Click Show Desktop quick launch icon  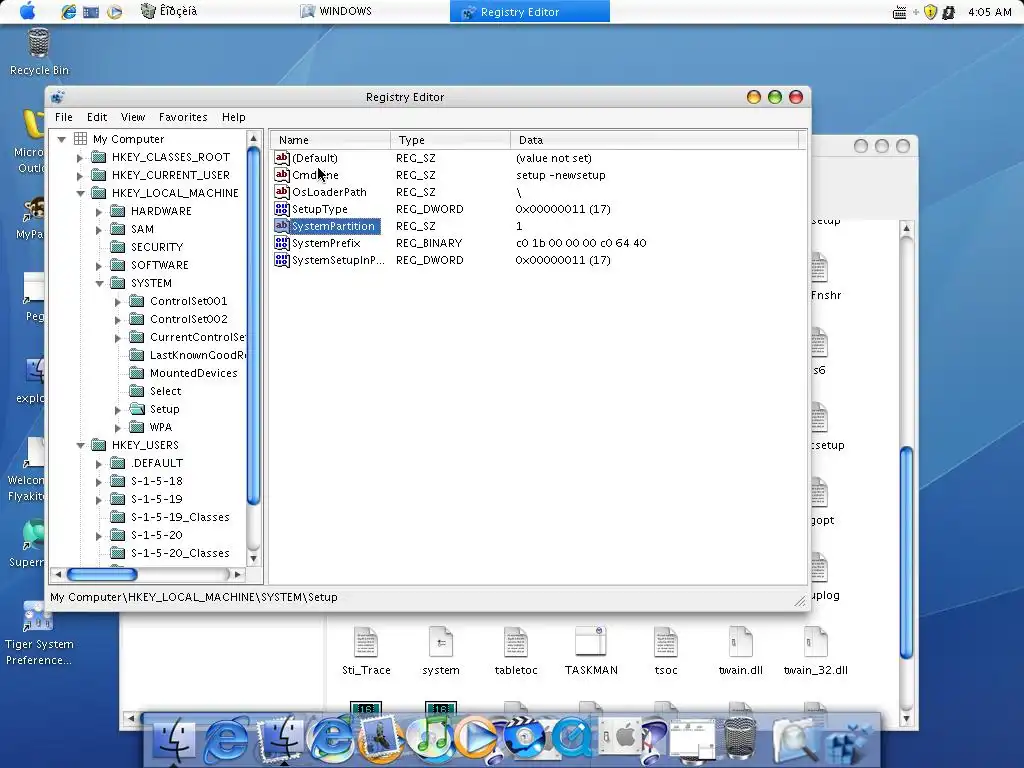[x=91, y=12]
